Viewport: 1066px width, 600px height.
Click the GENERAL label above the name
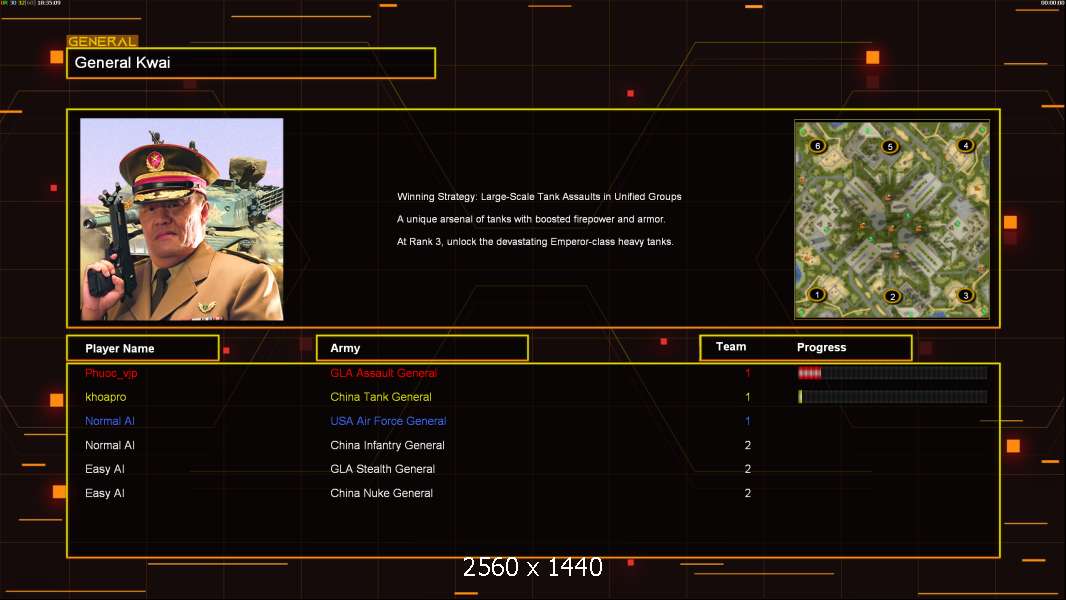click(102, 41)
